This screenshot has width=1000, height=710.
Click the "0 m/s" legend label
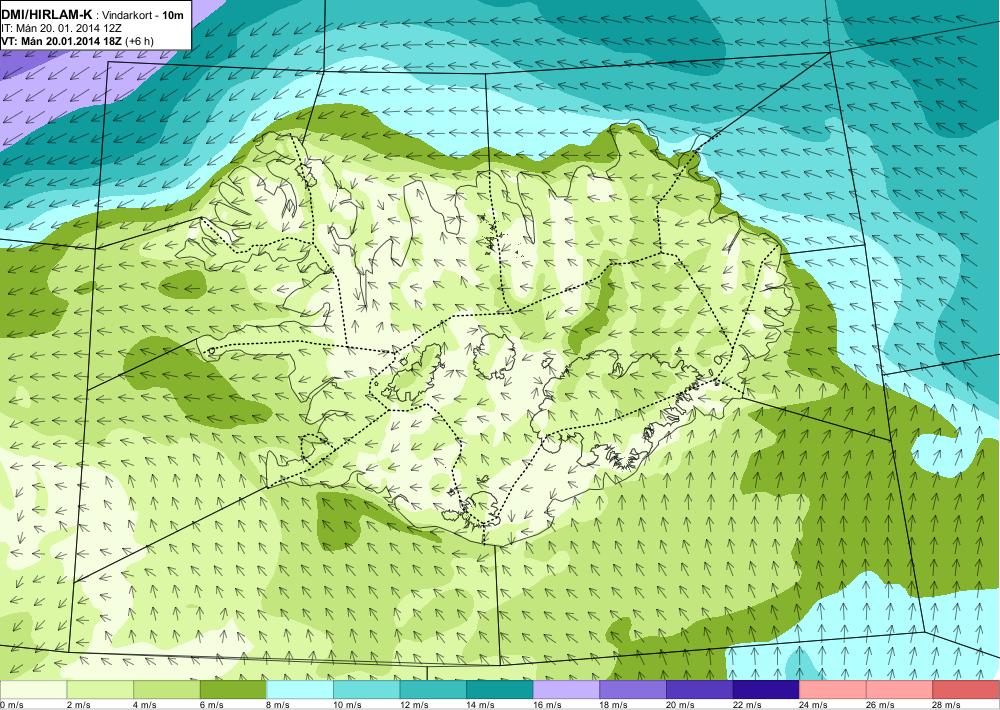point(11,705)
